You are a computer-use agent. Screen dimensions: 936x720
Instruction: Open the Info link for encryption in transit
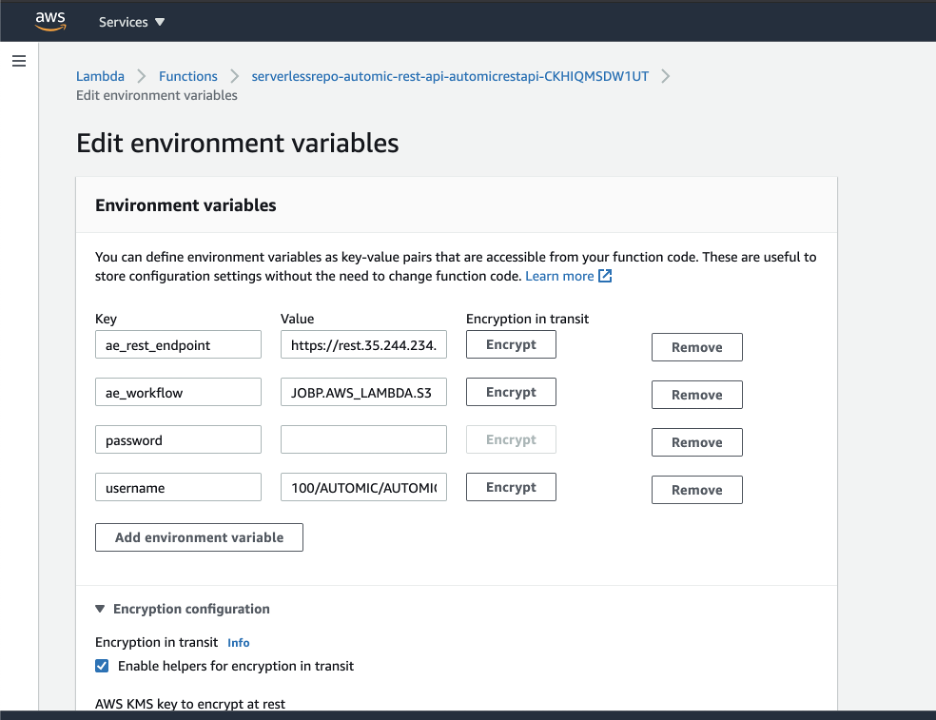tap(238, 643)
